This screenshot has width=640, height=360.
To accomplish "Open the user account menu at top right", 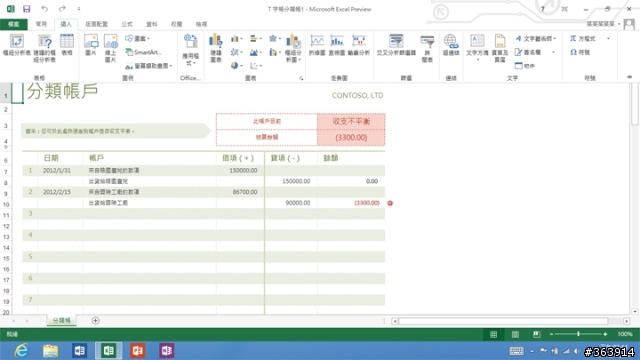I will click(610, 24).
